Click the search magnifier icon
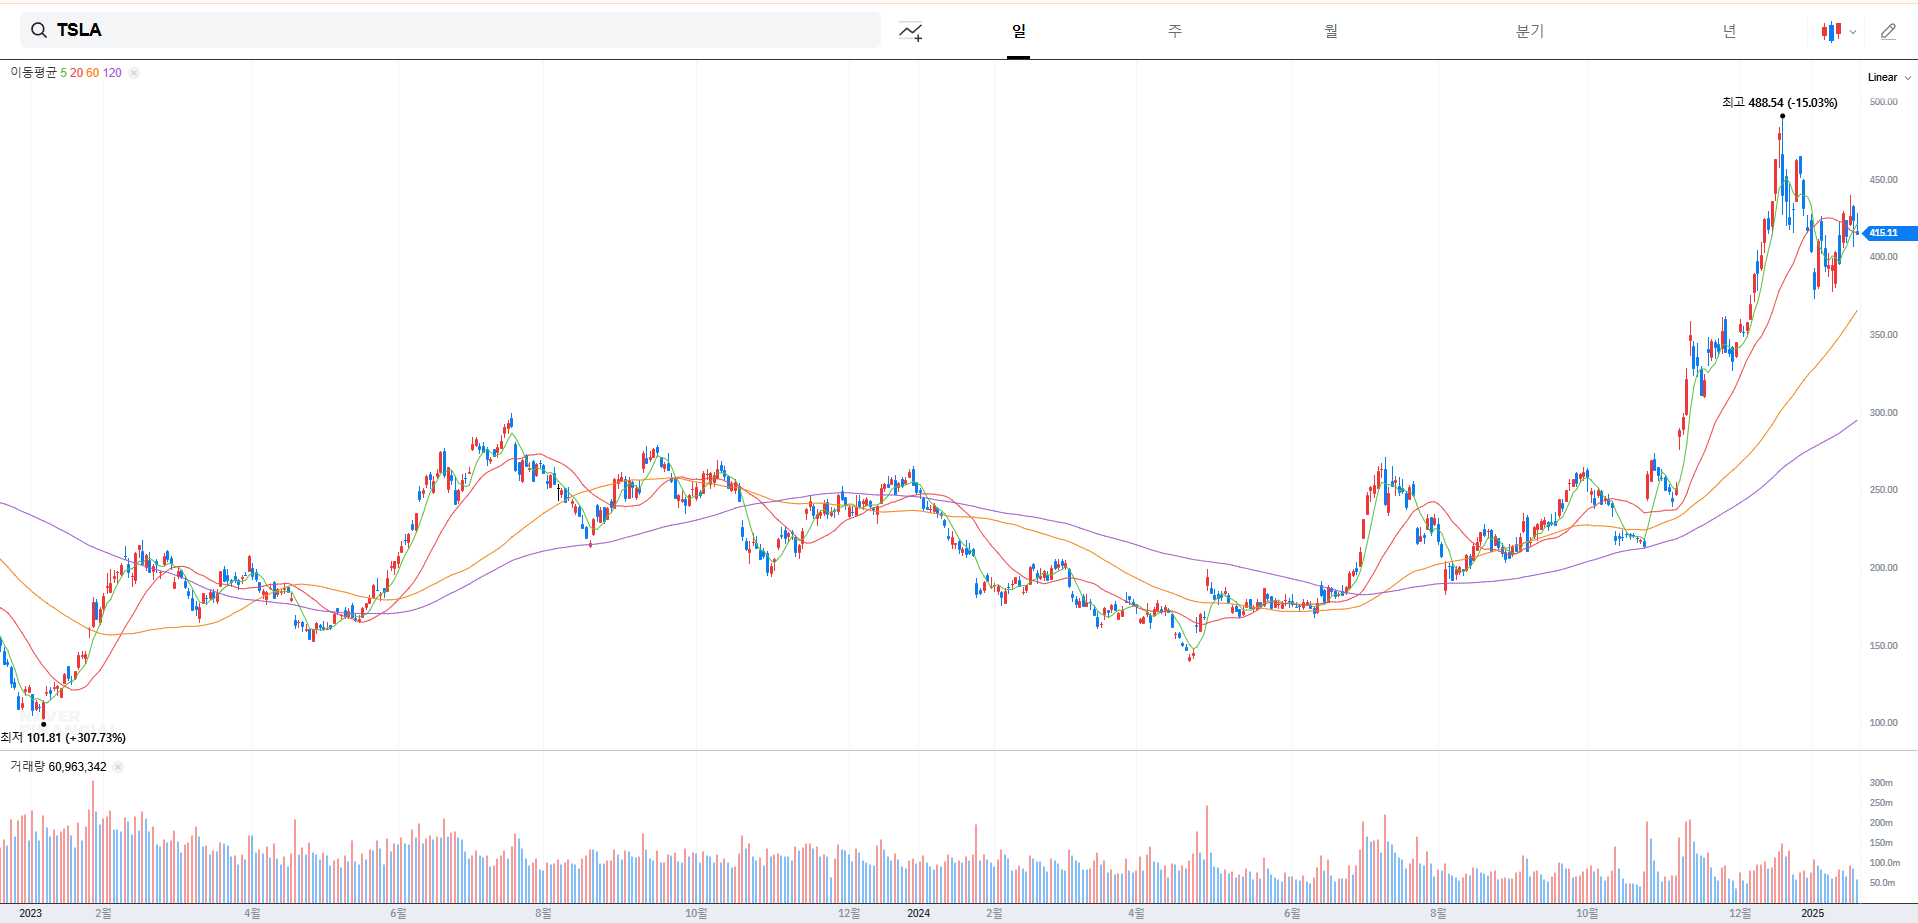The height and width of the screenshot is (923, 1918). click(38, 30)
